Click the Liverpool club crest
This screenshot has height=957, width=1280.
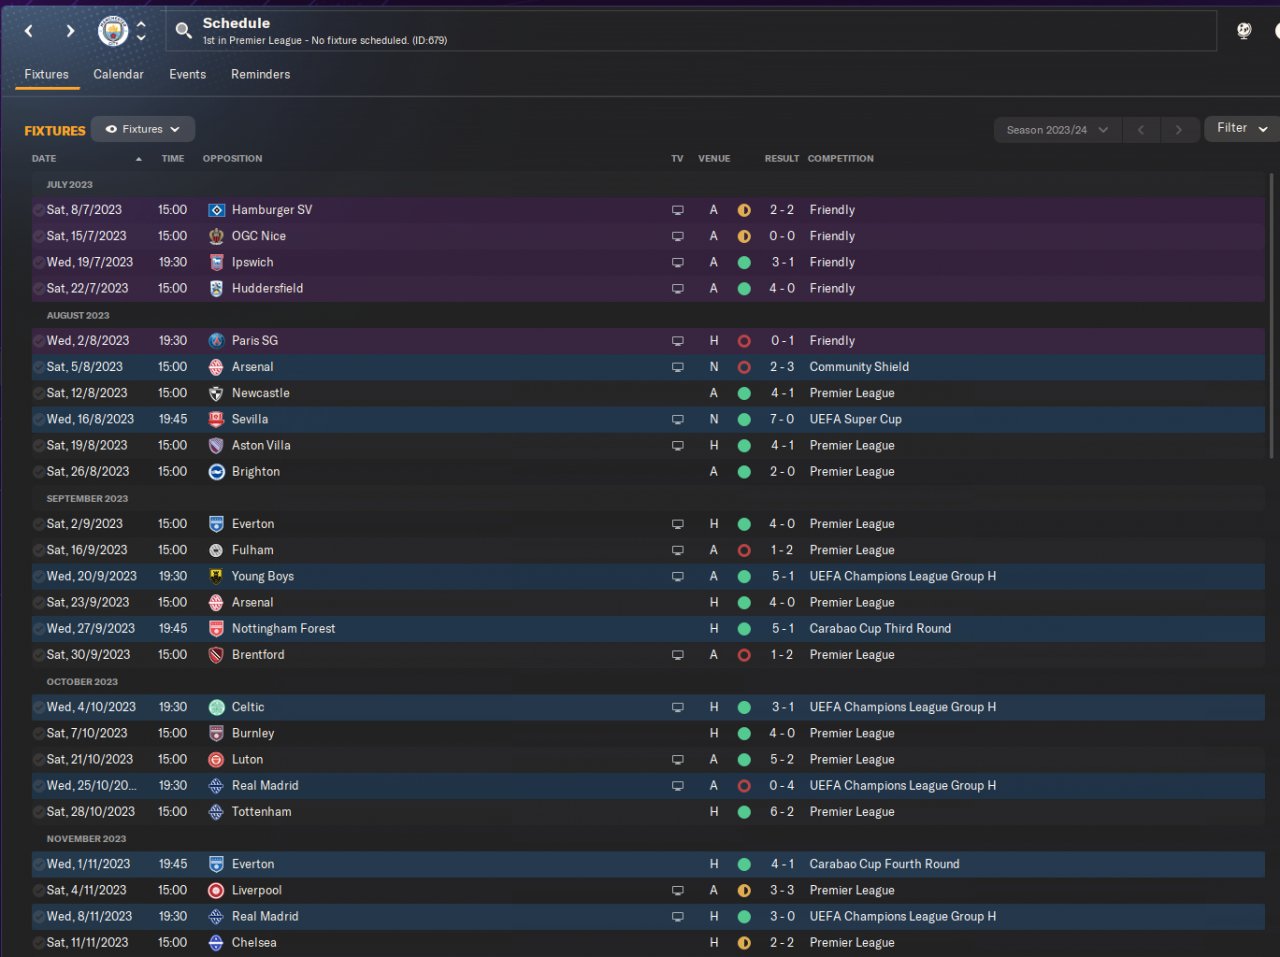click(216, 891)
